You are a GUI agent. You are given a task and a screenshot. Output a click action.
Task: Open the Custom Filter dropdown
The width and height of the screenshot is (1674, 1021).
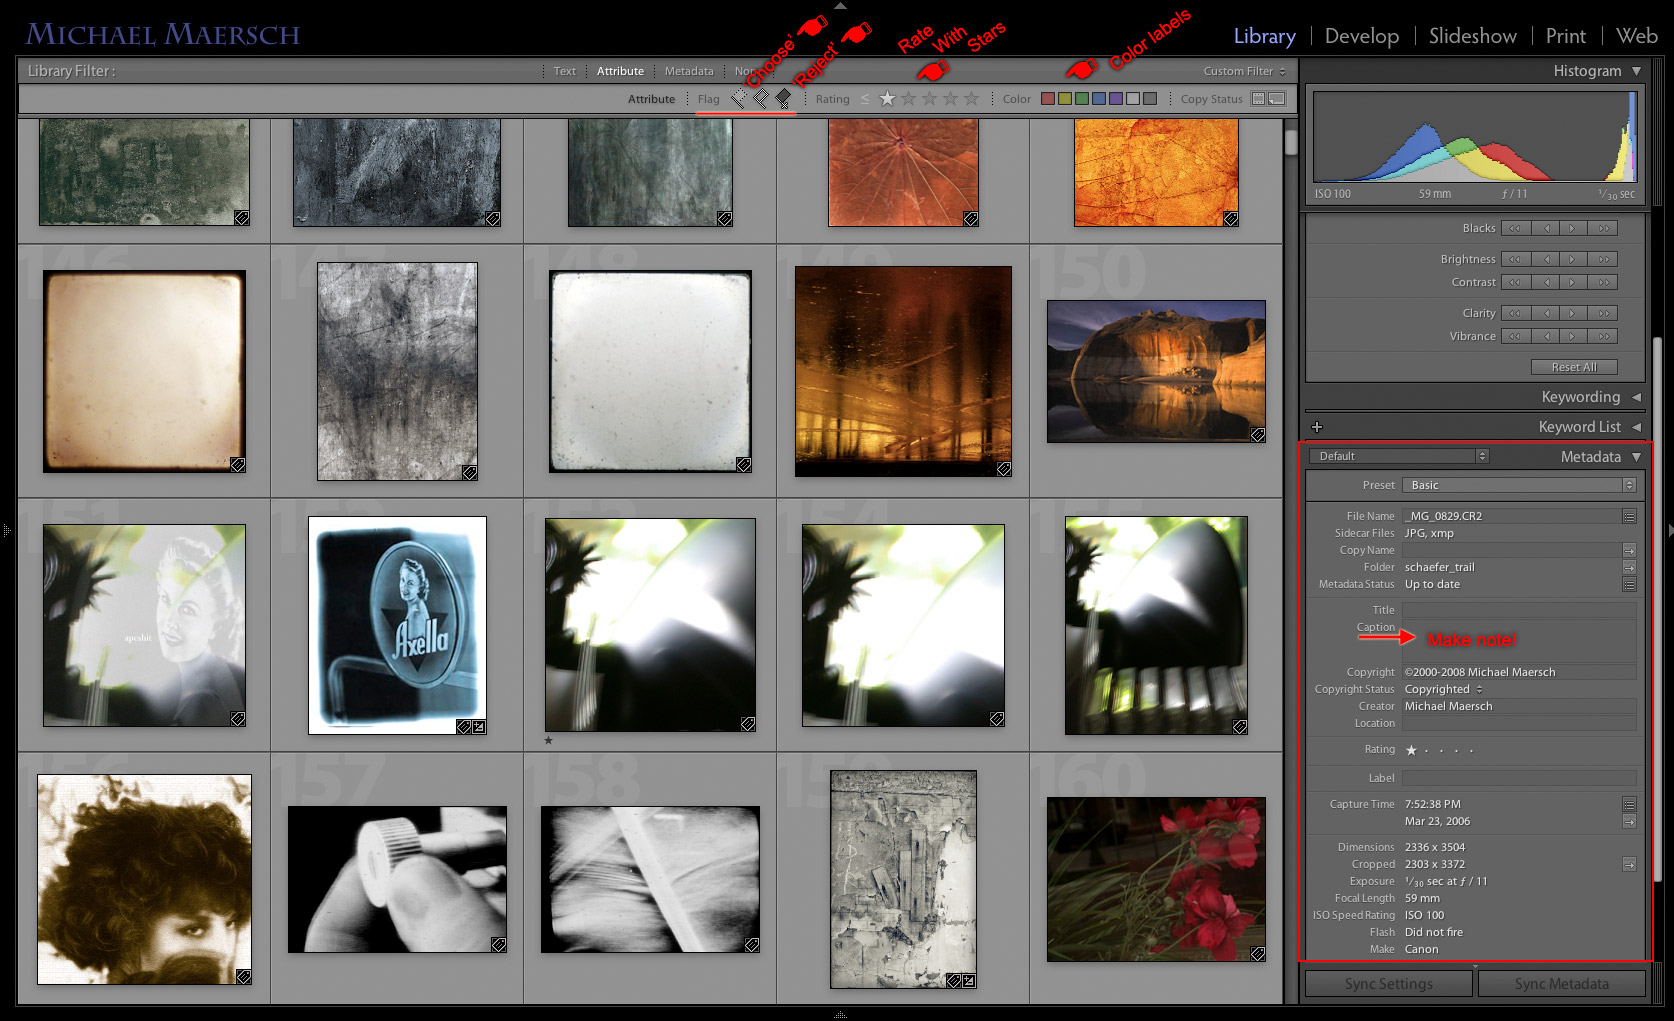click(x=1240, y=71)
